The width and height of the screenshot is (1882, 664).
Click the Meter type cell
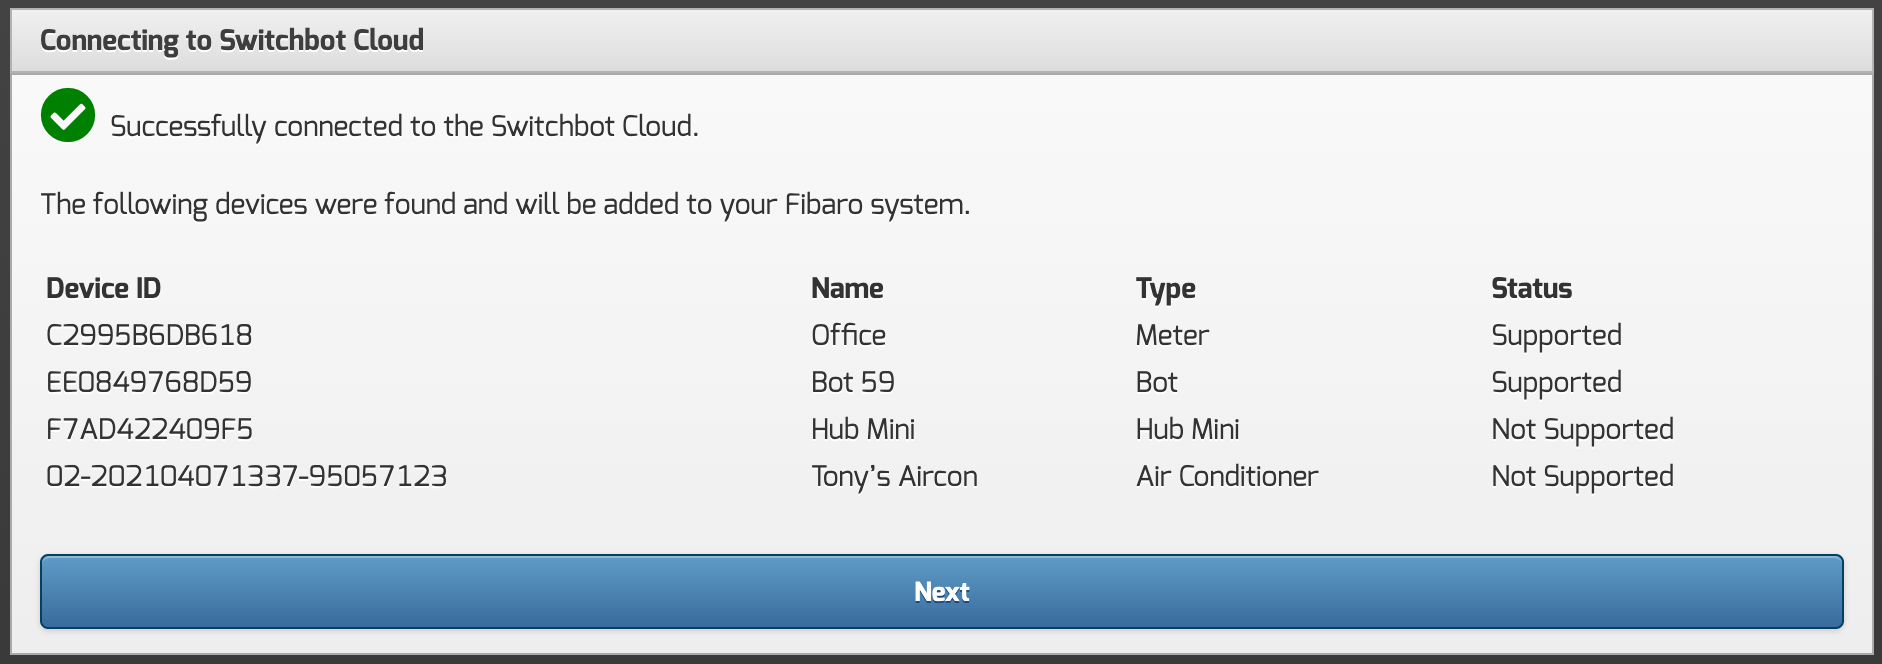1172,335
